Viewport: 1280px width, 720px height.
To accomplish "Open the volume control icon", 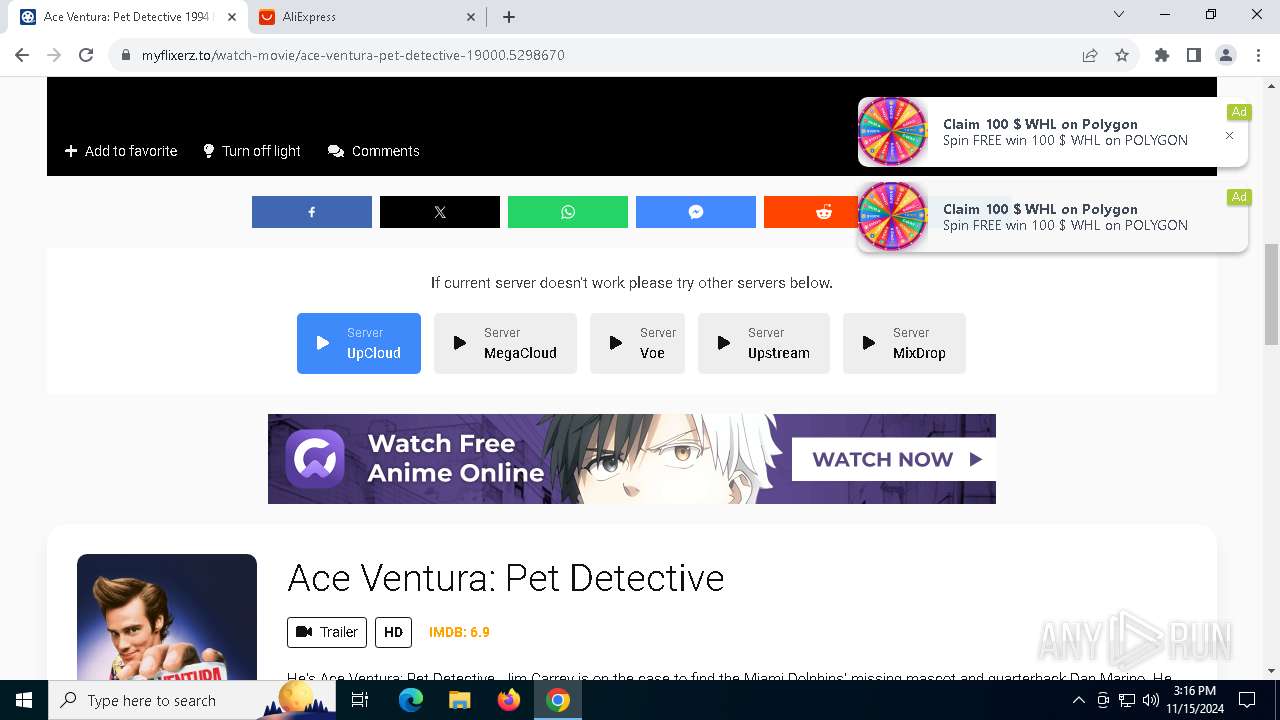I will click(1151, 700).
